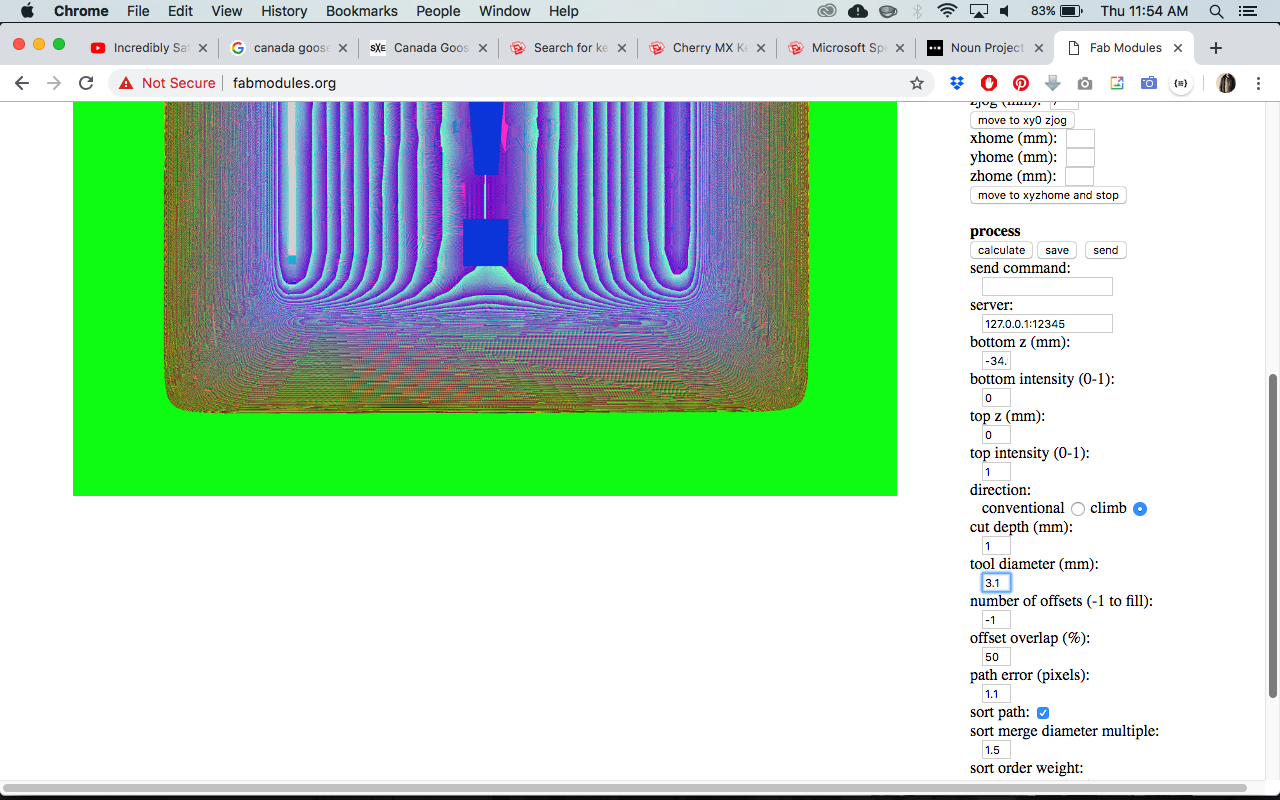Toggle the sort path checkbox
The width and height of the screenshot is (1280, 800).
(1043, 713)
